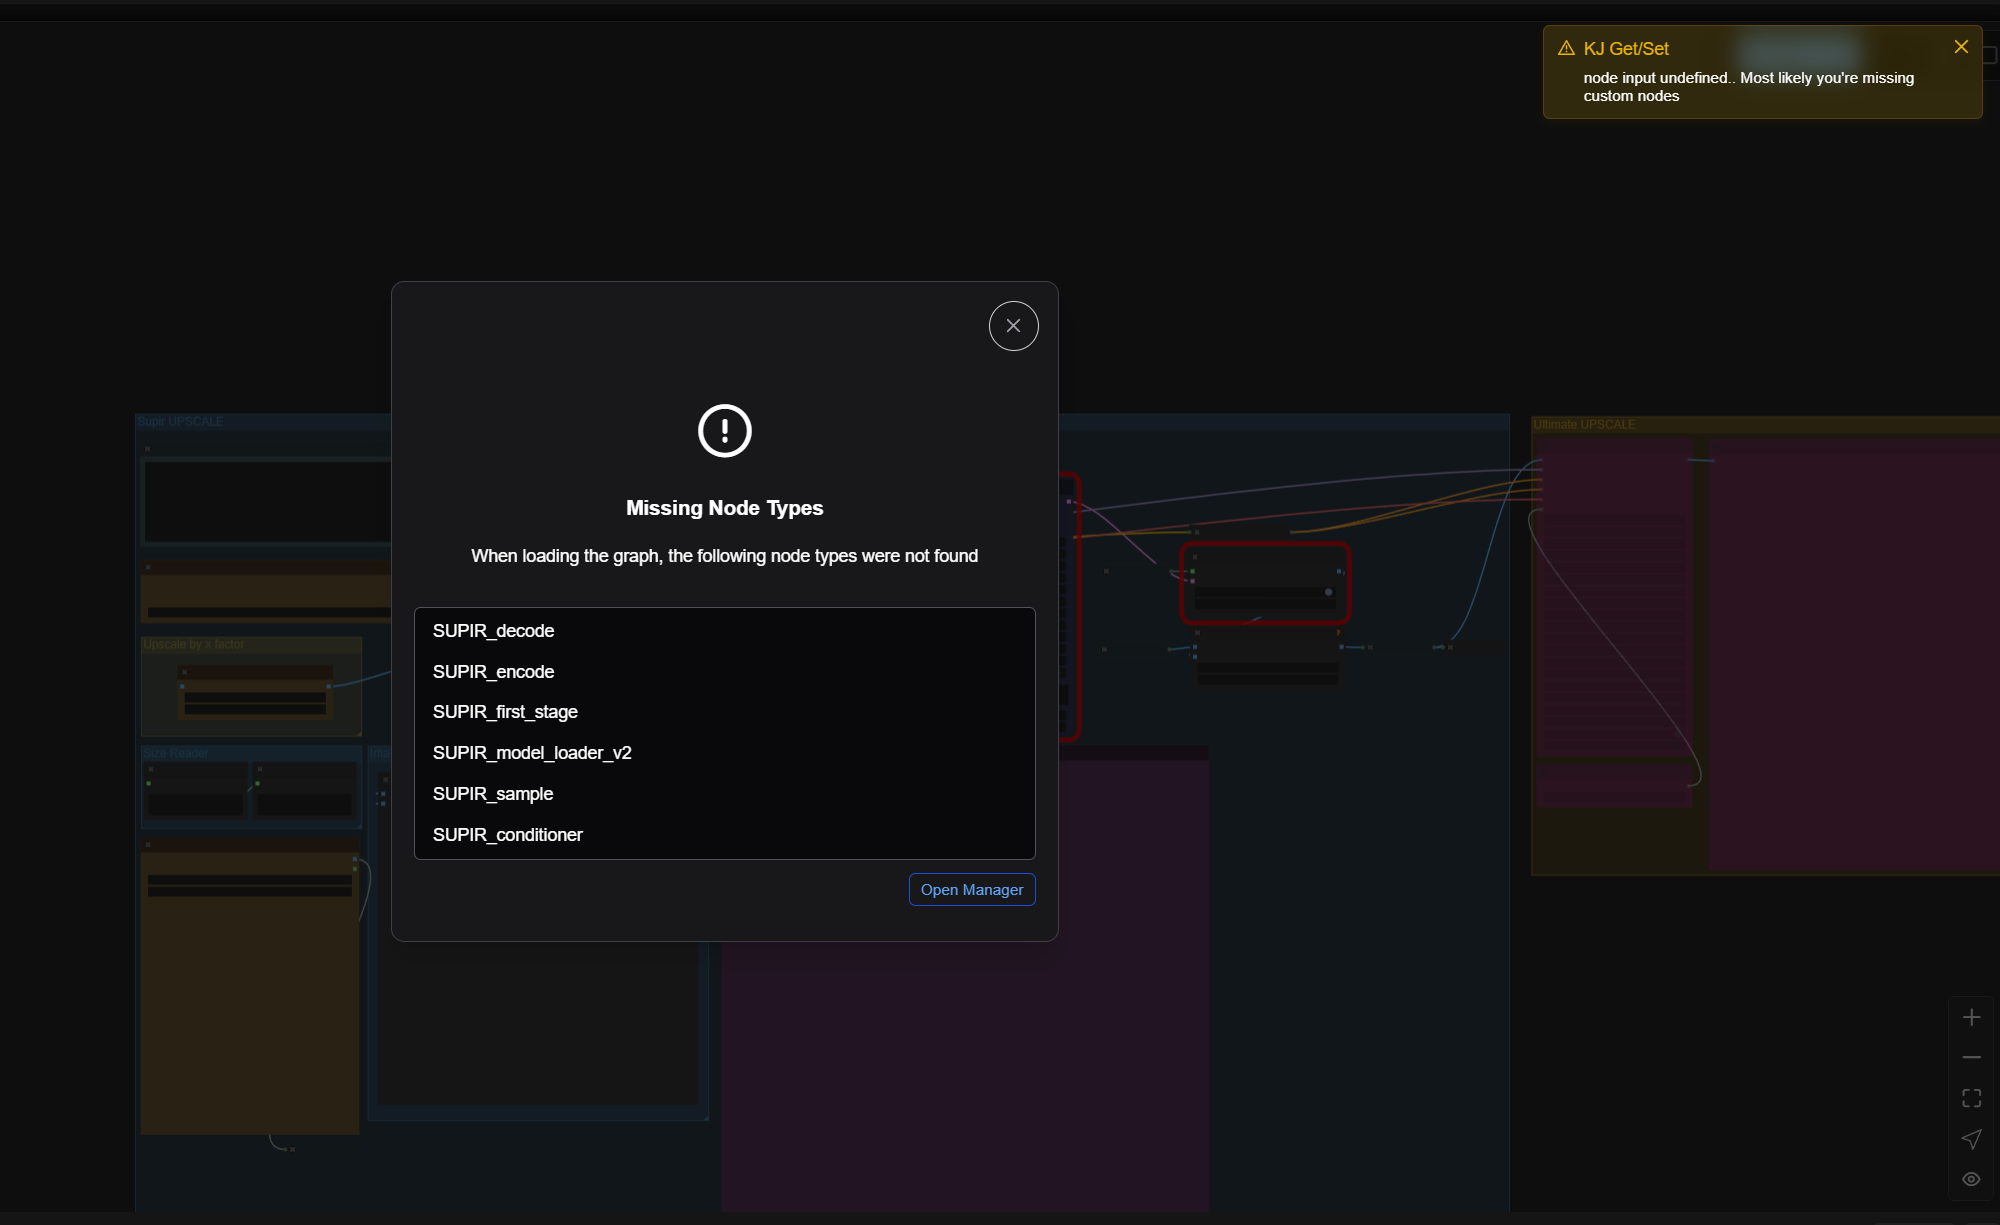Image resolution: width=2000 pixels, height=1225 pixels.
Task: Click the arrow select mode icon
Action: 1971,1139
